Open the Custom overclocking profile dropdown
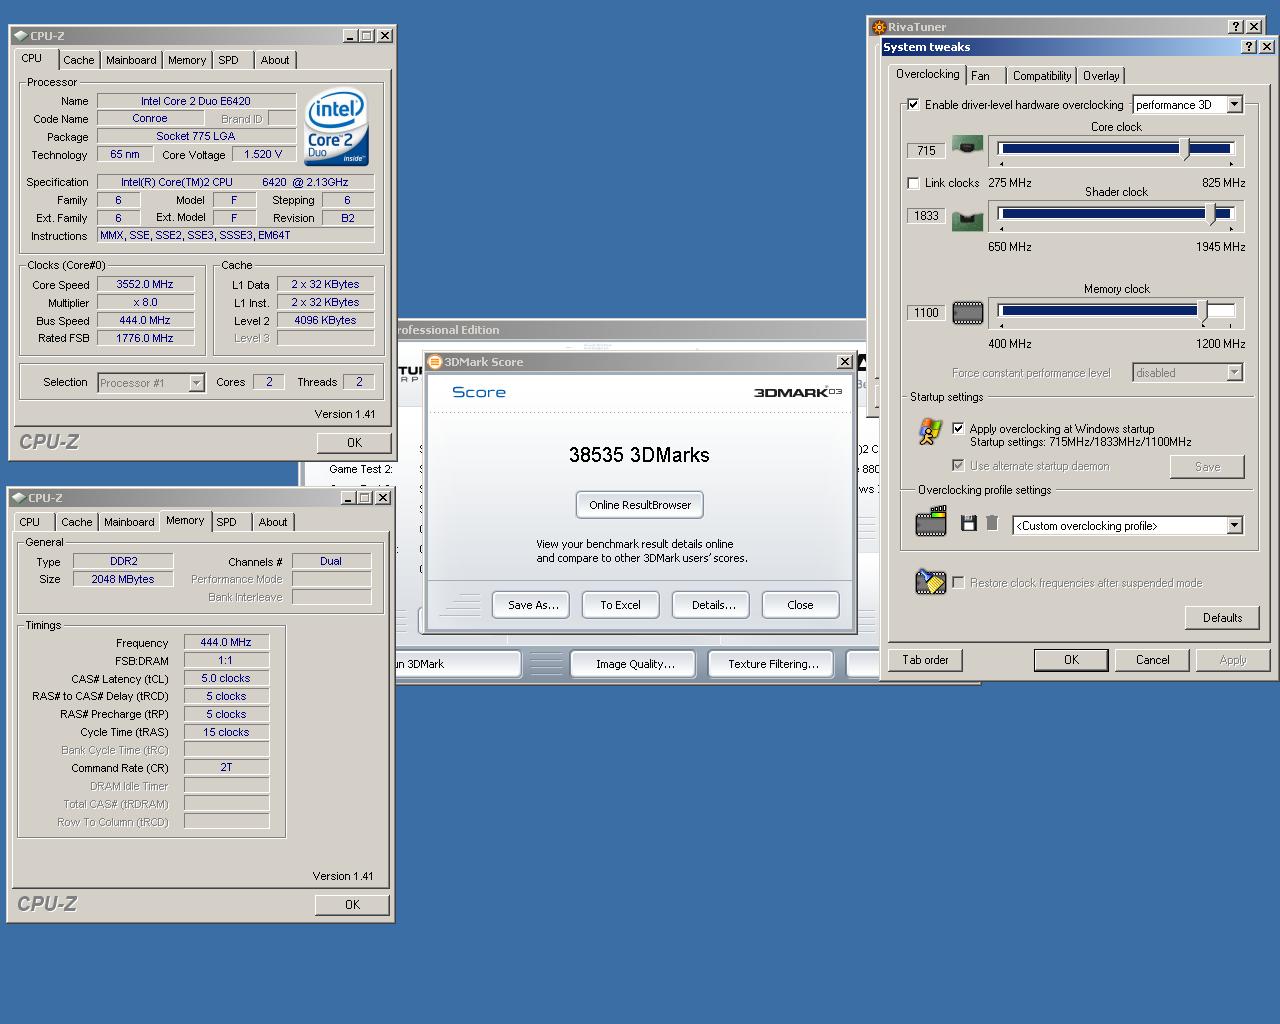 [1235, 525]
